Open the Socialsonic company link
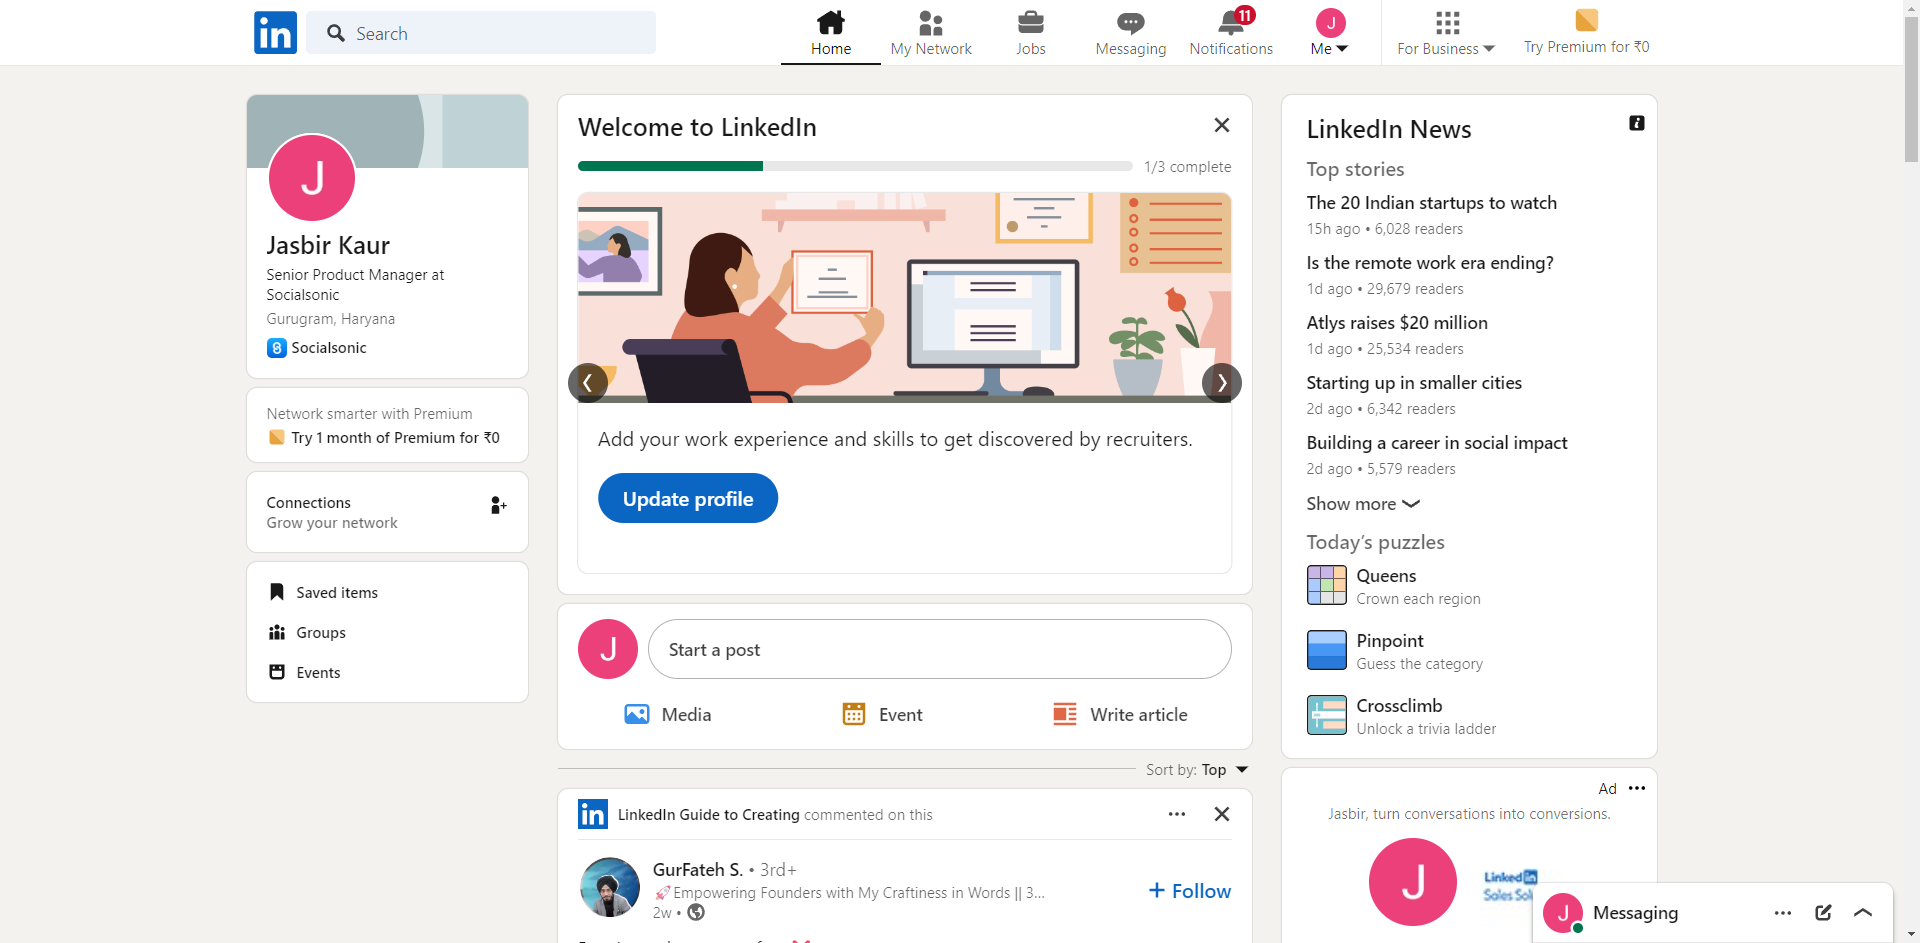Screen dimensions: 1920x943 coord(317,348)
